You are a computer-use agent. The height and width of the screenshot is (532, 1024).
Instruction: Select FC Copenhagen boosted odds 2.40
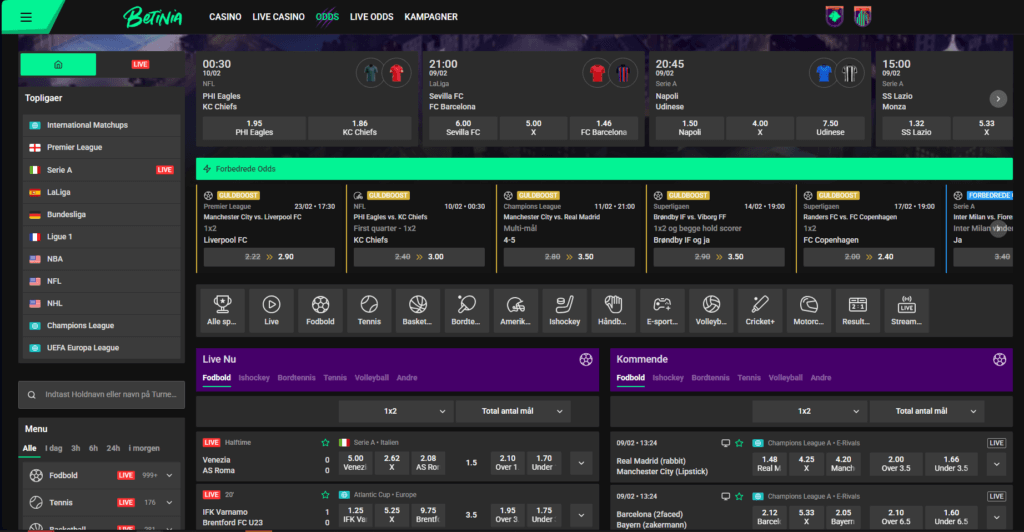coord(869,257)
